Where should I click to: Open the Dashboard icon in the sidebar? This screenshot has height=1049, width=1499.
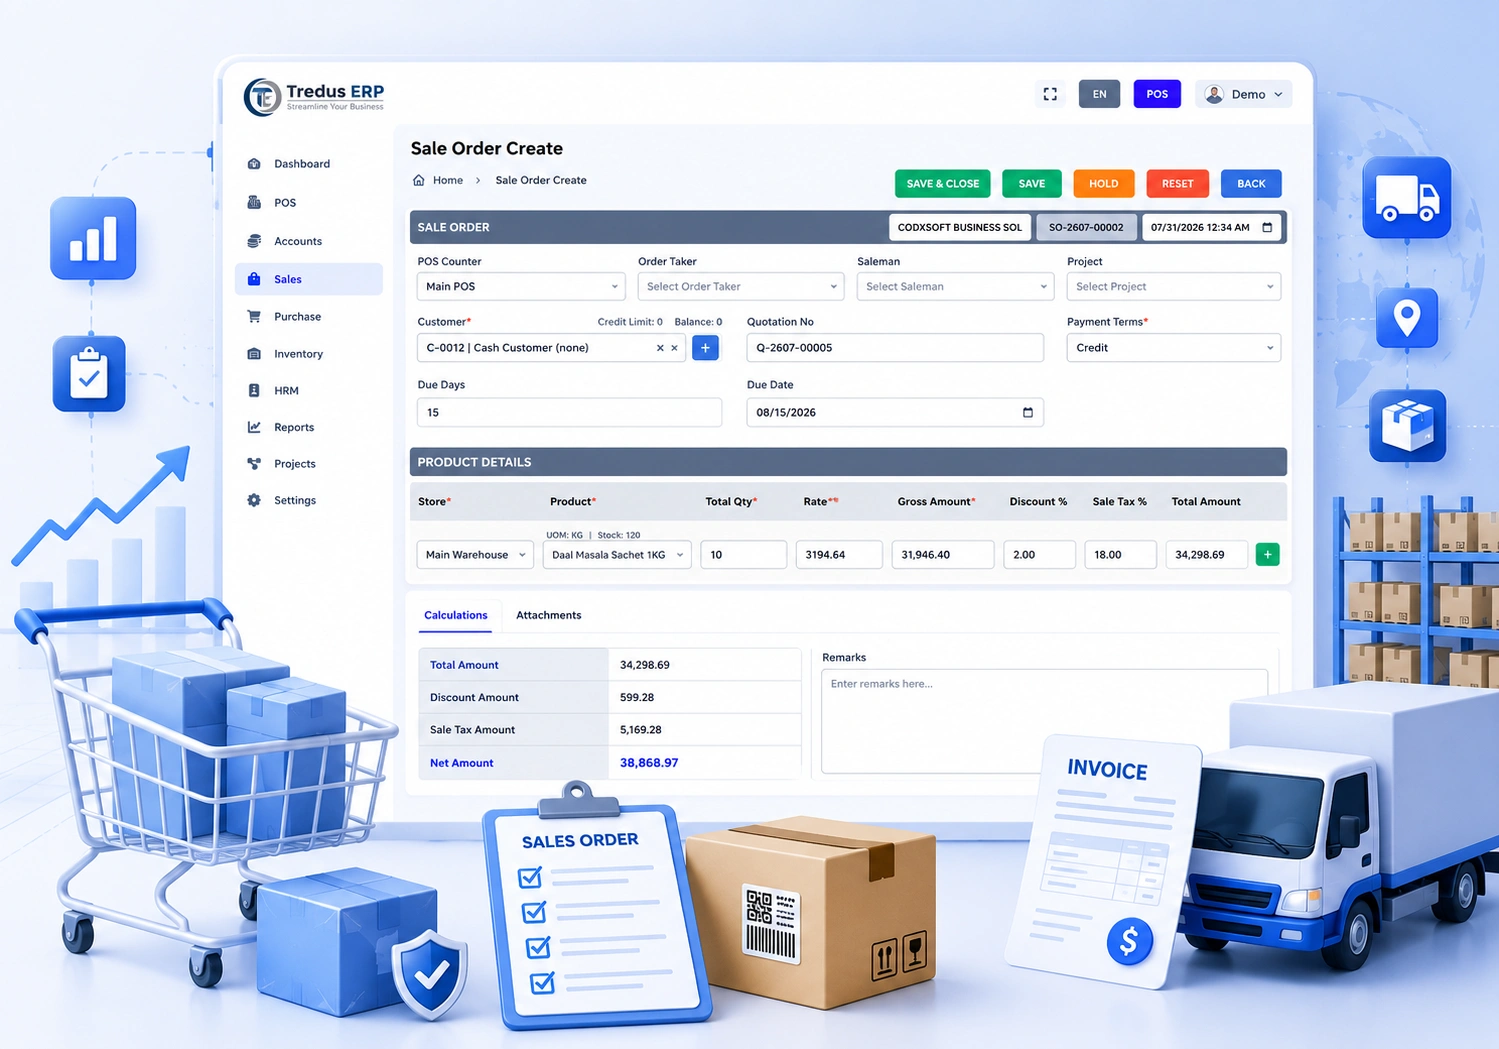[x=254, y=164]
